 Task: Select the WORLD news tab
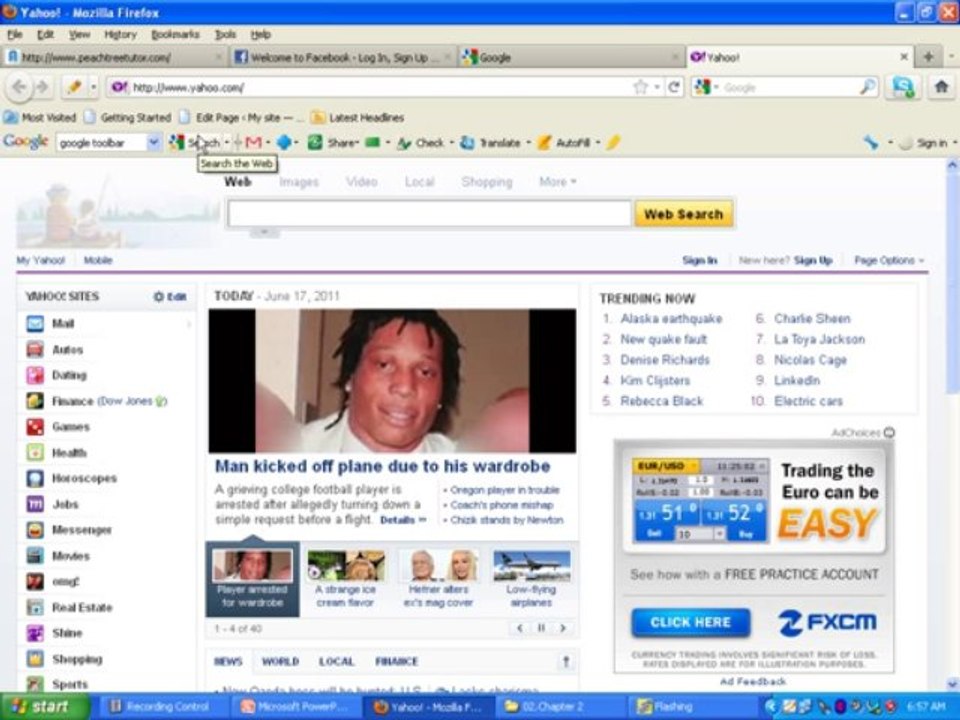pos(280,661)
